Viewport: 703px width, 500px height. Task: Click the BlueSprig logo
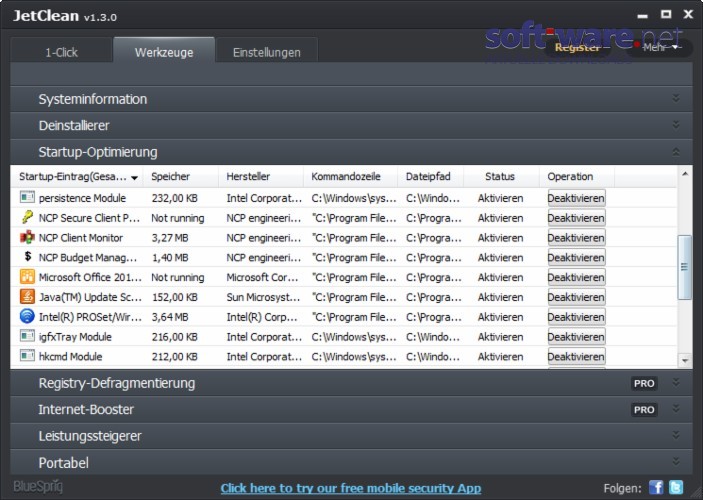tap(38, 487)
